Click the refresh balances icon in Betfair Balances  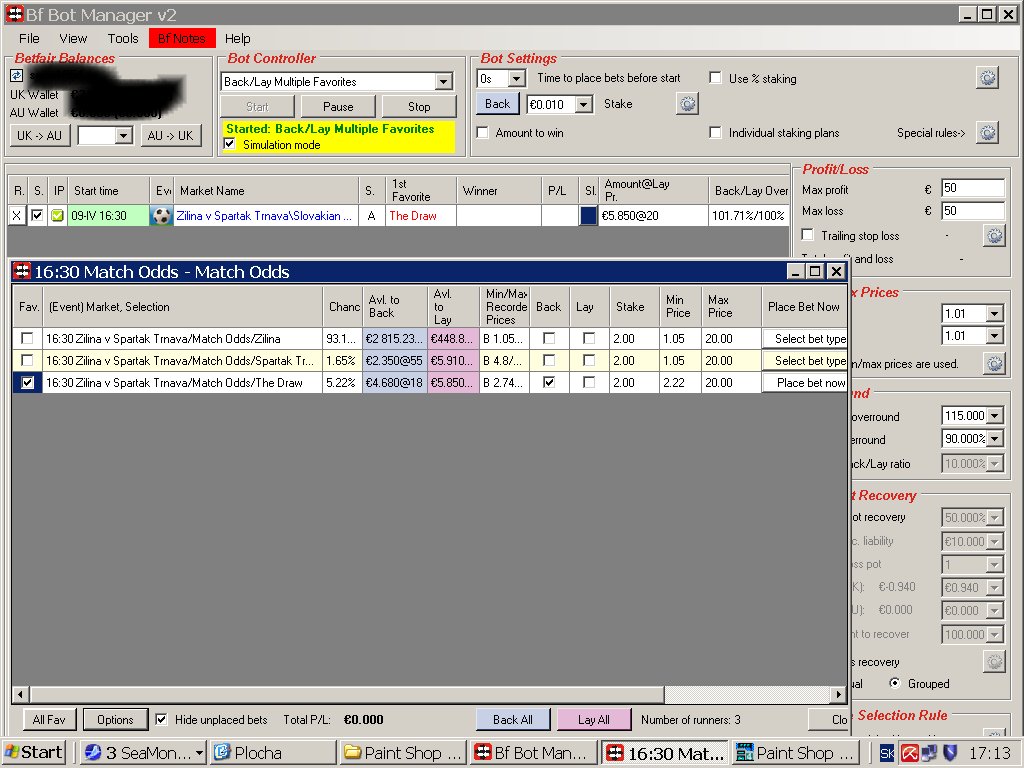pyautogui.click(x=16, y=76)
